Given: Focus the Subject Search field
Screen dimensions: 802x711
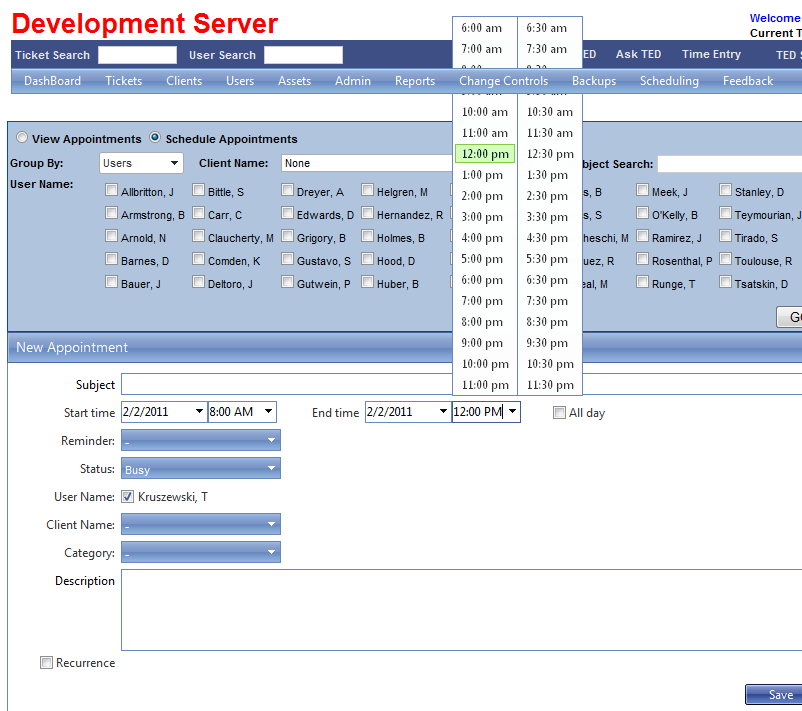Looking at the screenshot, I should tap(729, 164).
